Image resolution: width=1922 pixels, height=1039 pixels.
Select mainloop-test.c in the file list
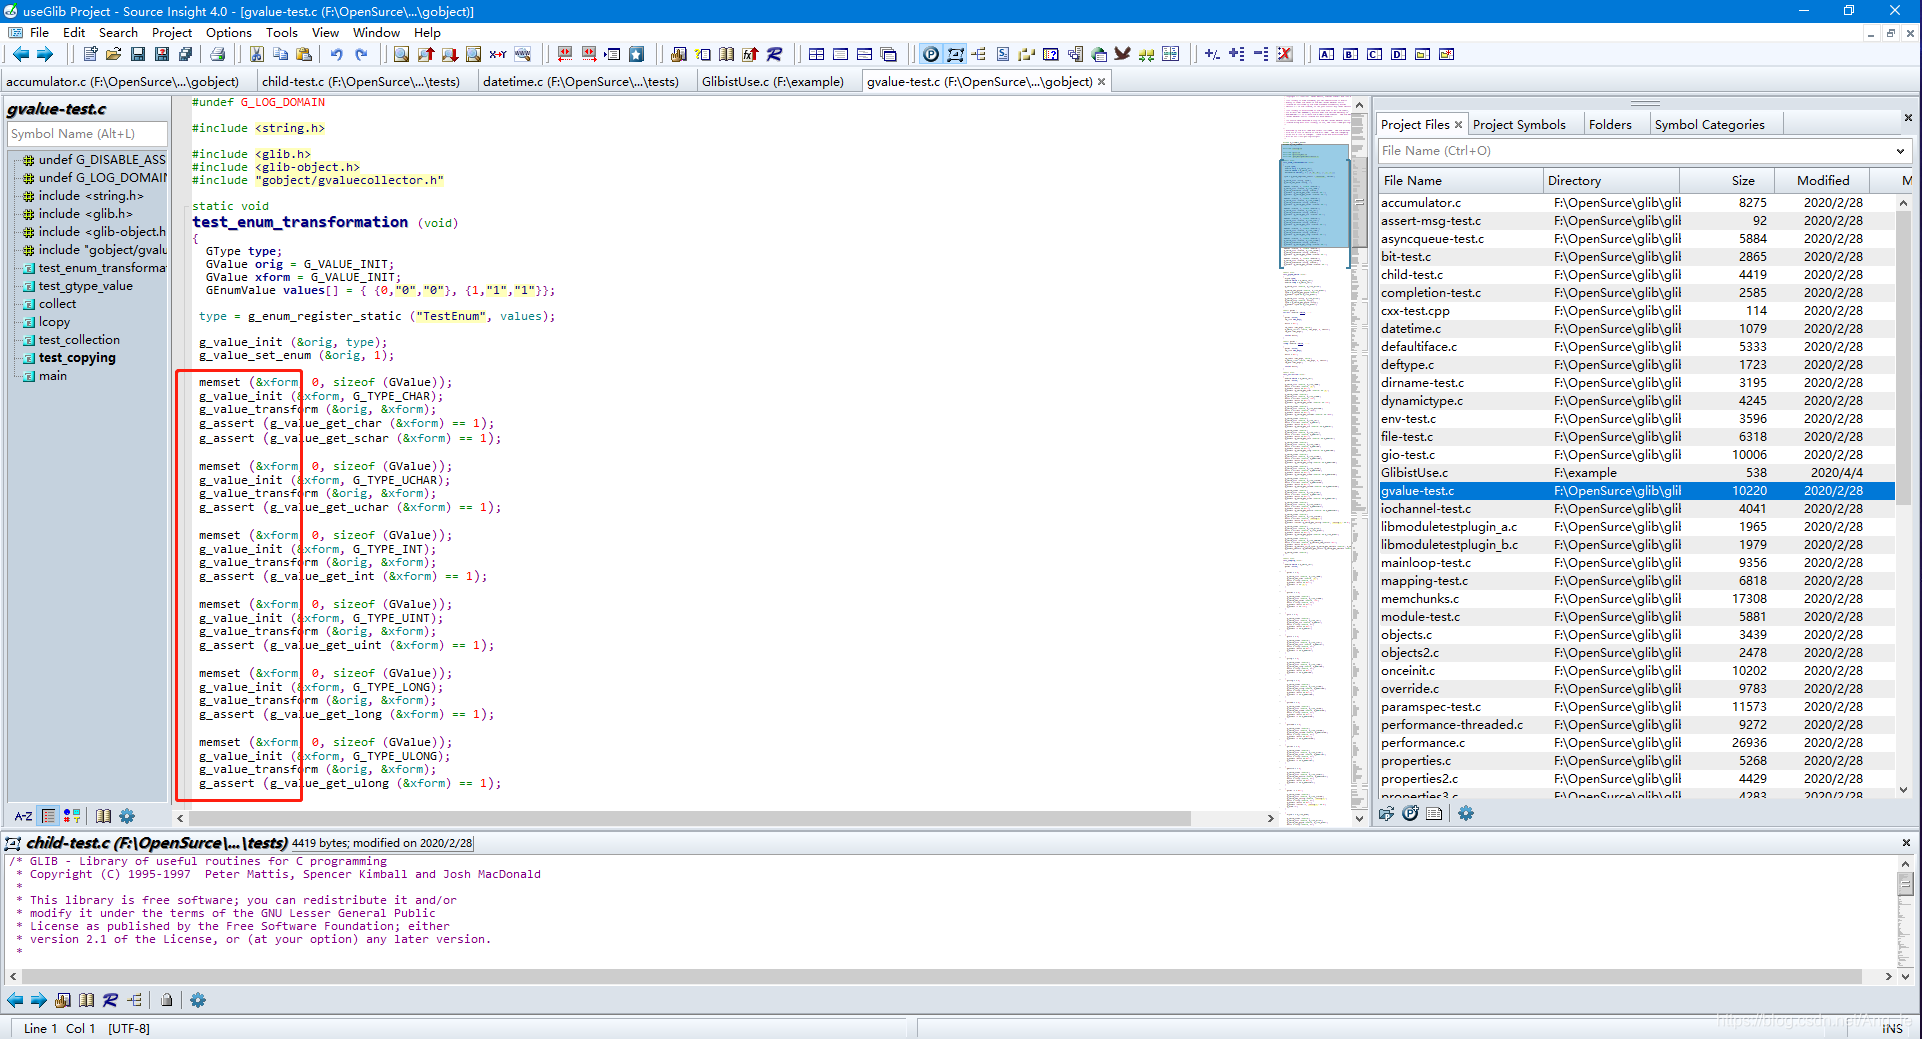coord(1636,563)
